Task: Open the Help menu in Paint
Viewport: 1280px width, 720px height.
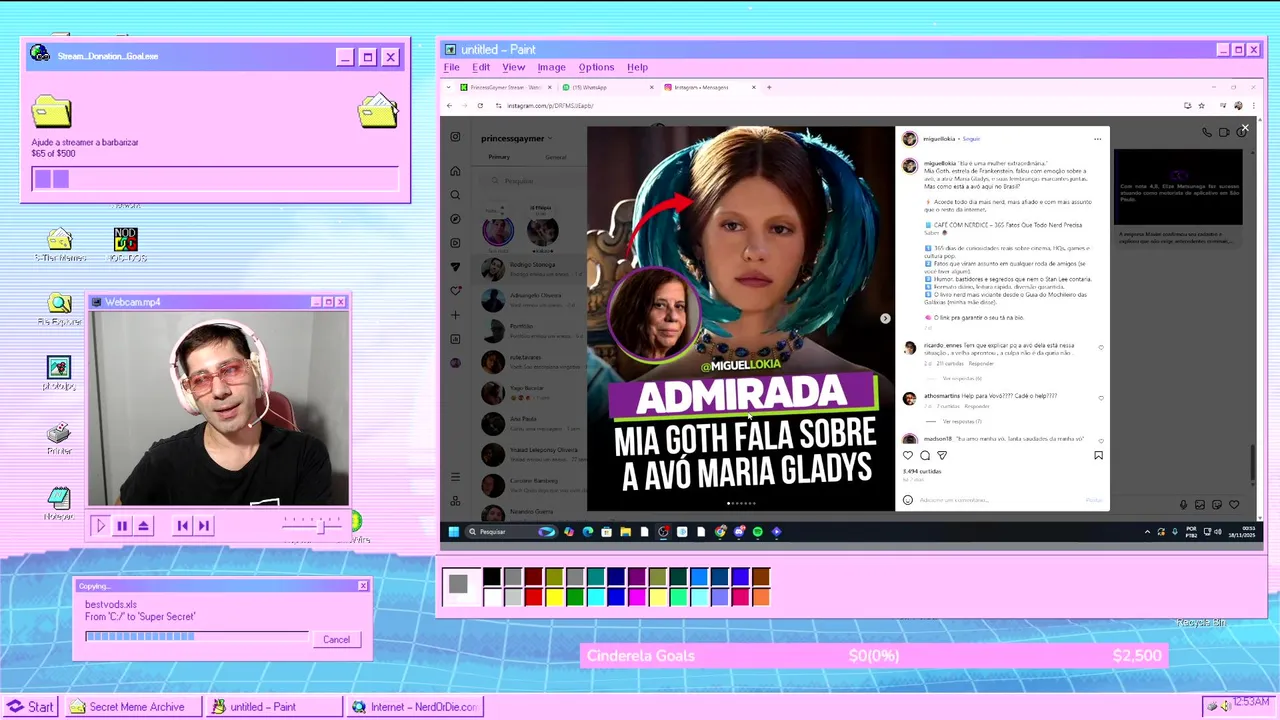Action: pyautogui.click(x=638, y=67)
